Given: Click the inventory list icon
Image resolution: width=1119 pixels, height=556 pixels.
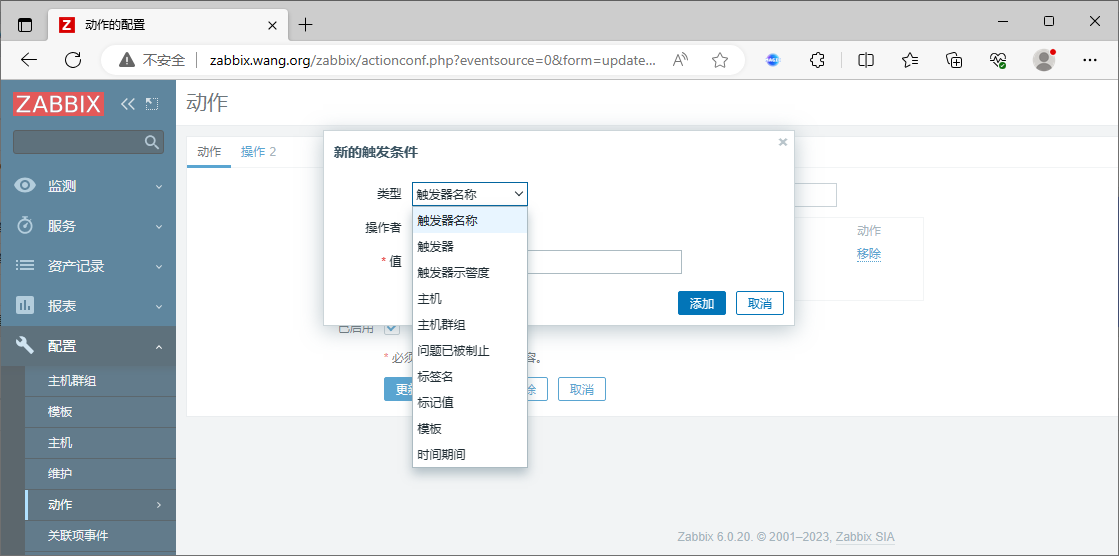Looking at the screenshot, I should [25, 266].
